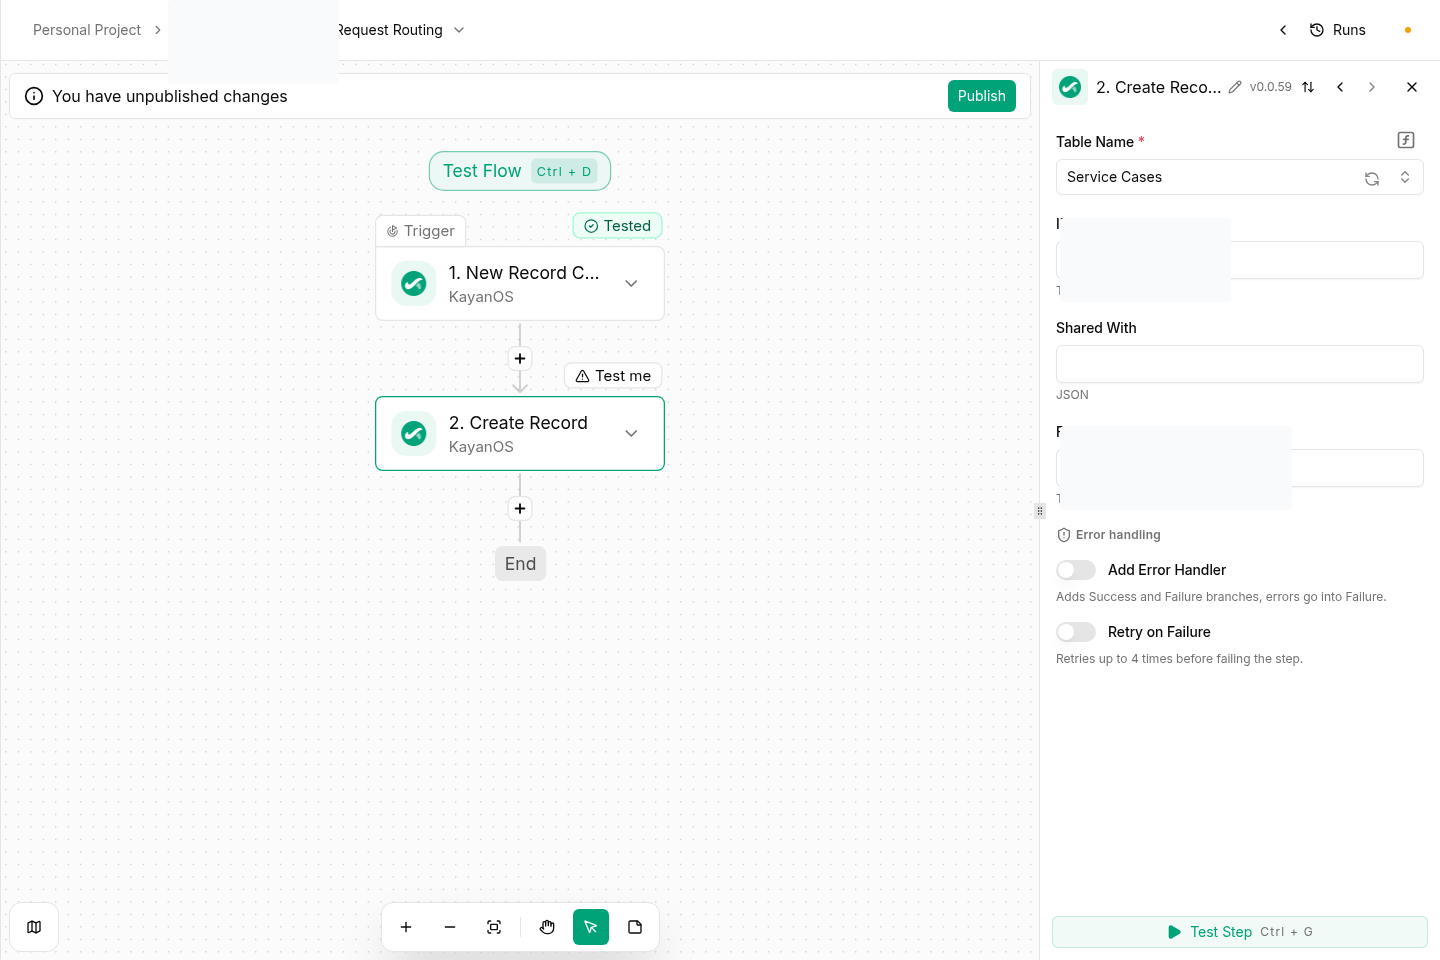Select the 1. New Record trigger card
1440x960 pixels.
click(x=520, y=283)
